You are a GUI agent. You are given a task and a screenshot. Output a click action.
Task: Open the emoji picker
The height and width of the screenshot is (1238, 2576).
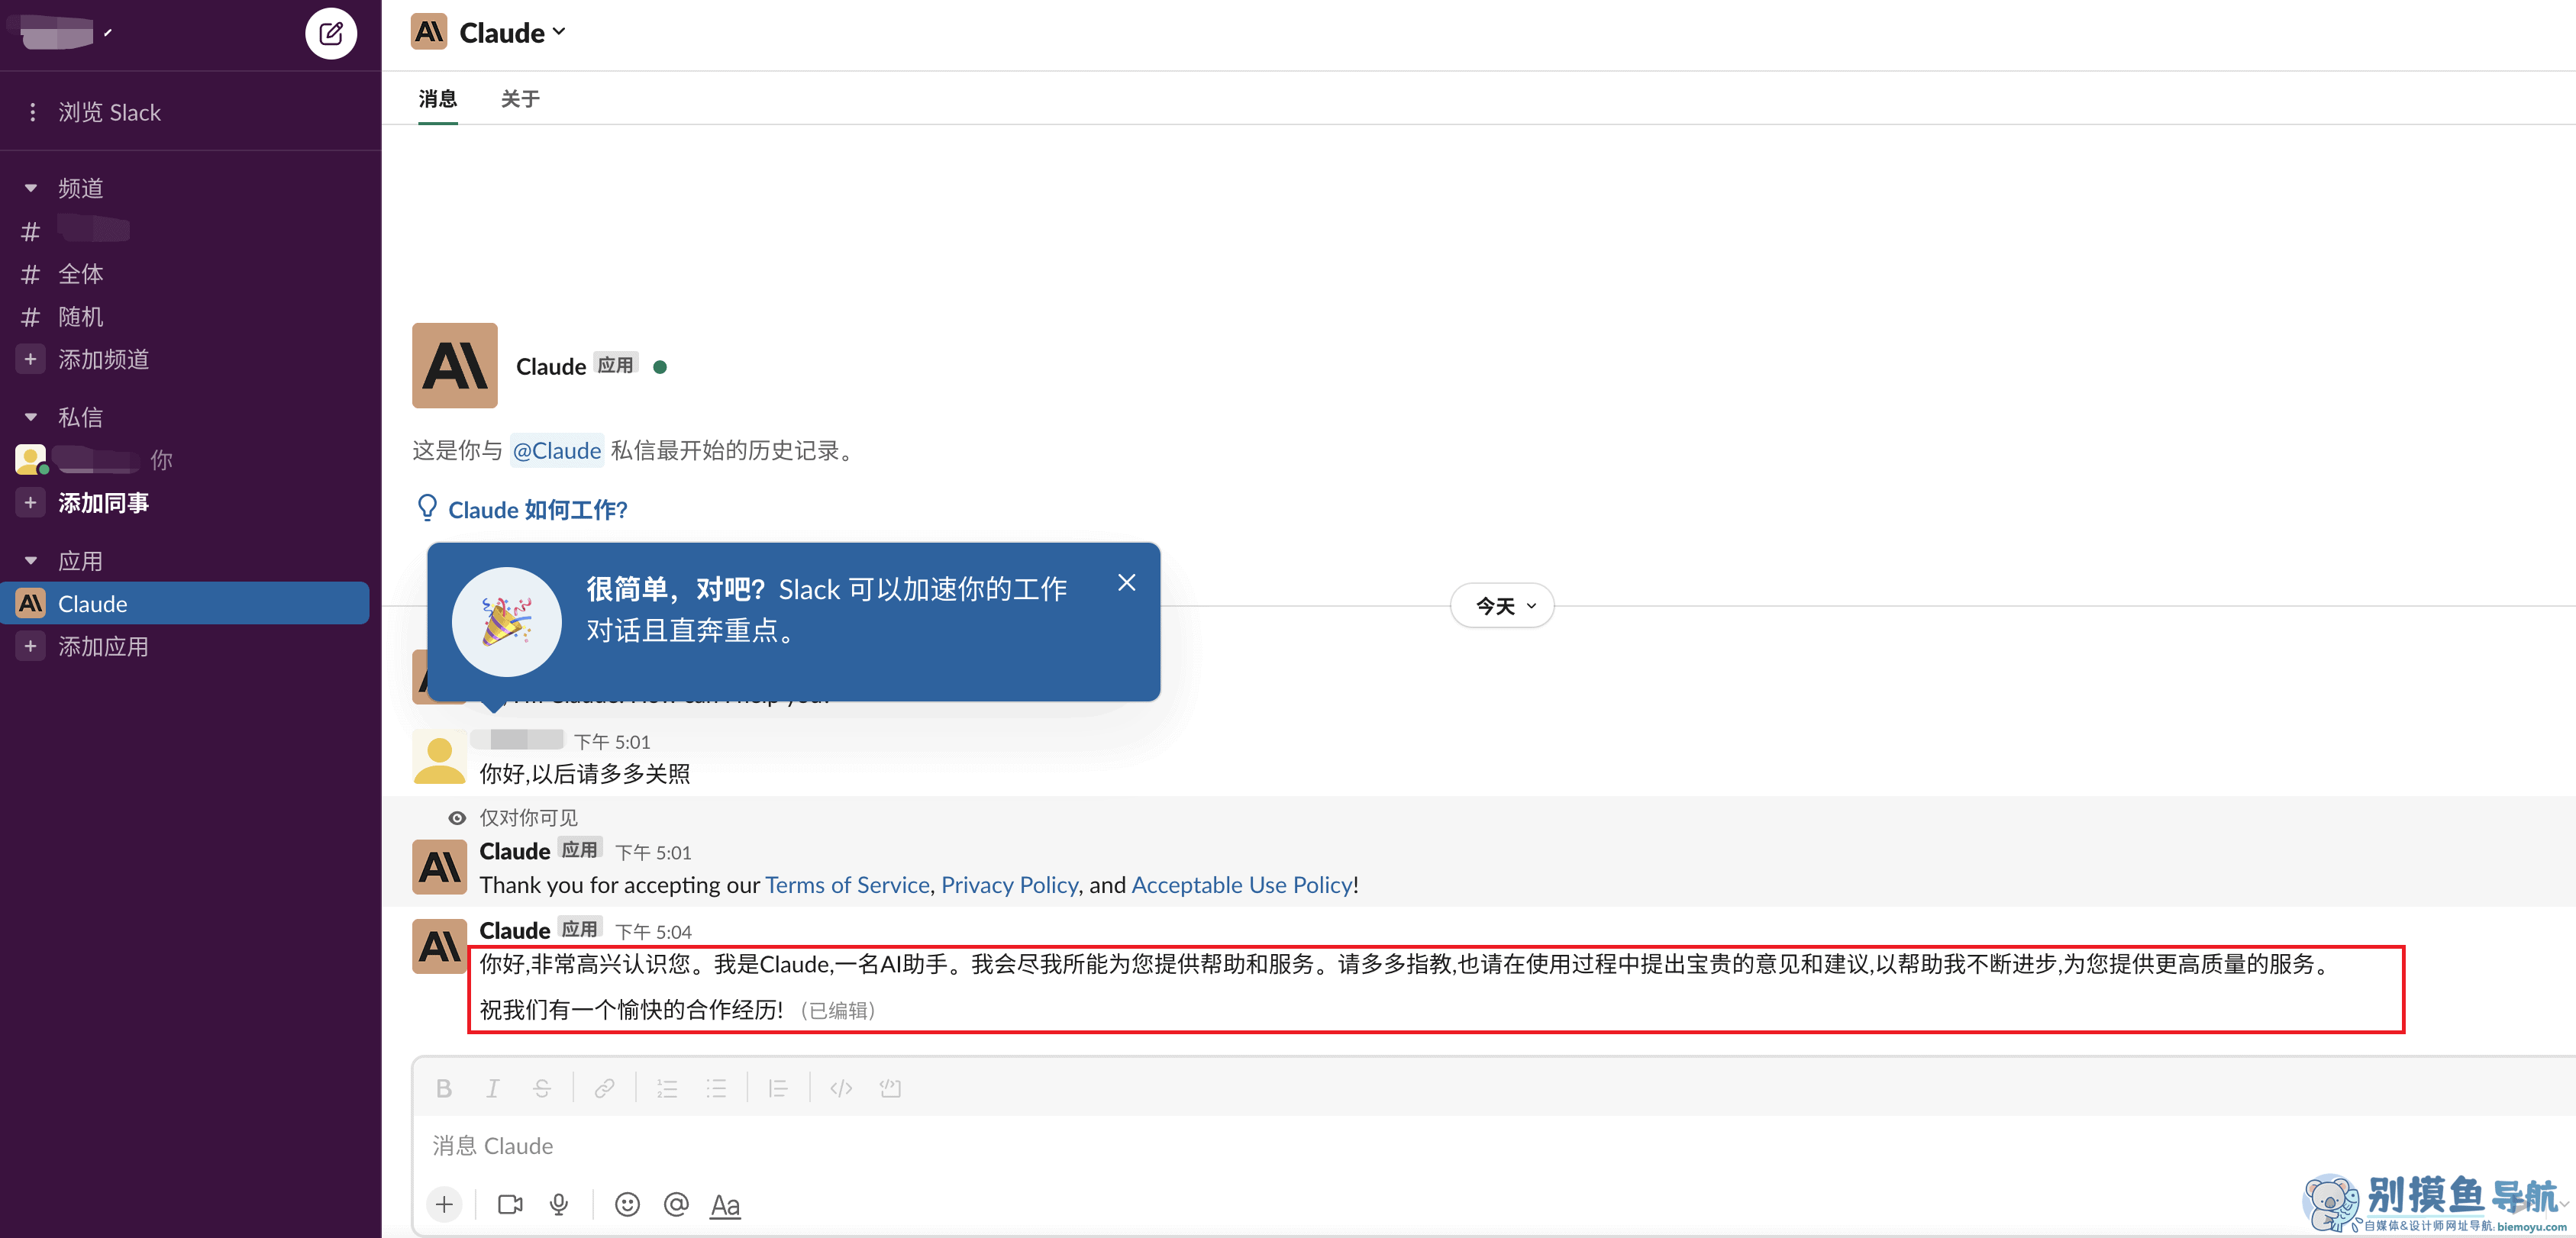[627, 1204]
